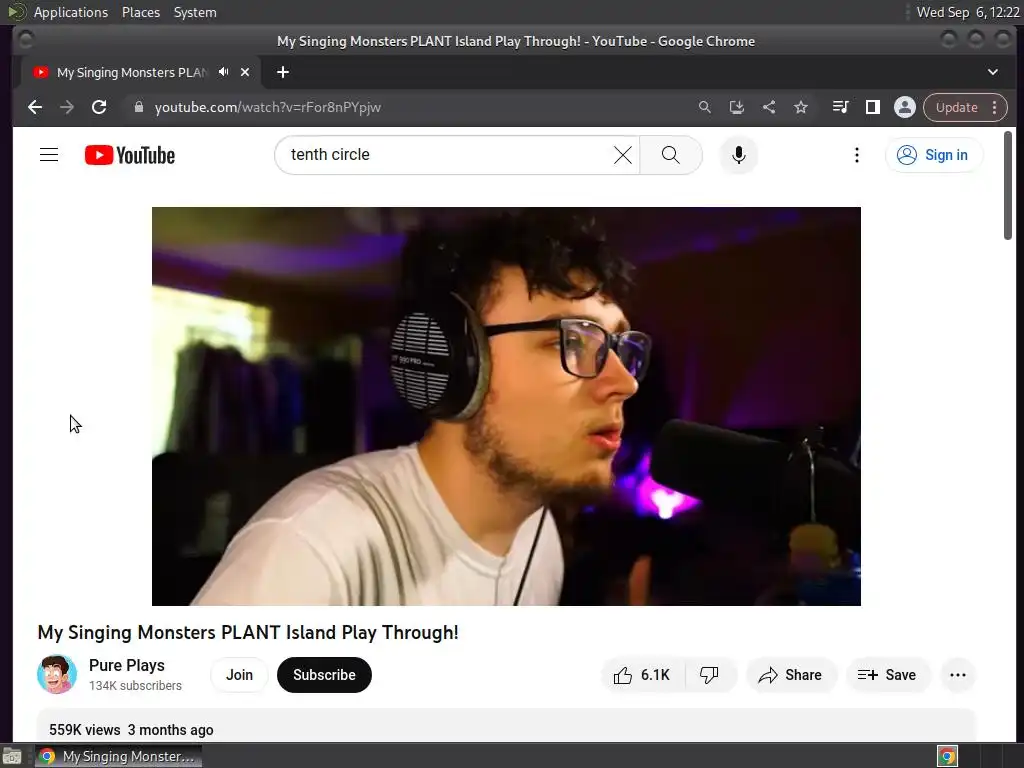
Task: Open Chrome zoom magnifier in address bar
Action: [704, 107]
